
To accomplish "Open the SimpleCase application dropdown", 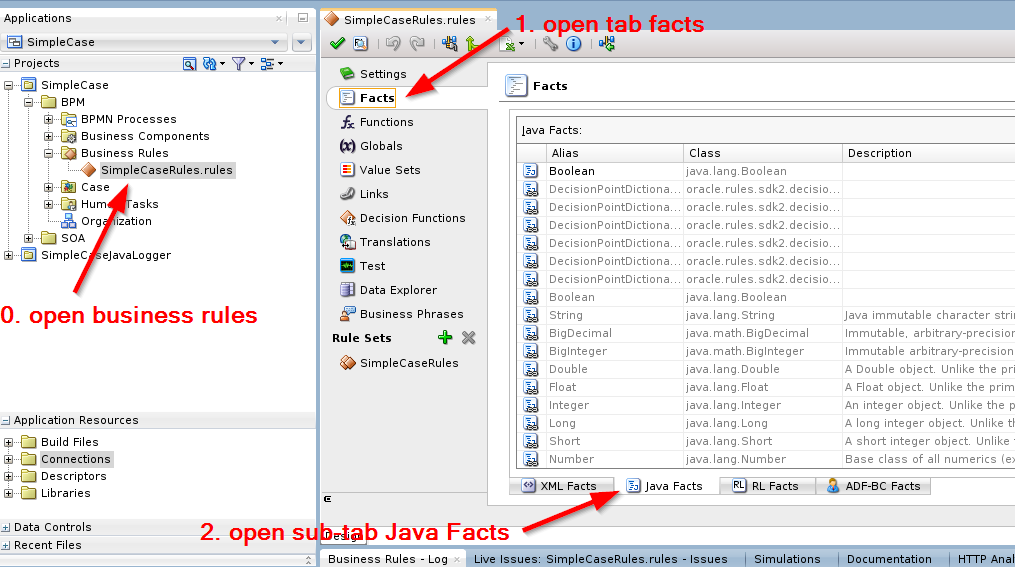I will pos(146,42).
